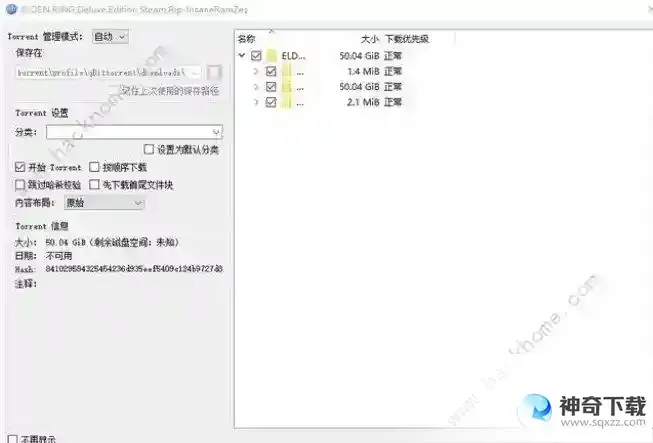The height and width of the screenshot is (443, 653).
Task: Click the 下载优先级 column header
Action: click(x=407, y=39)
